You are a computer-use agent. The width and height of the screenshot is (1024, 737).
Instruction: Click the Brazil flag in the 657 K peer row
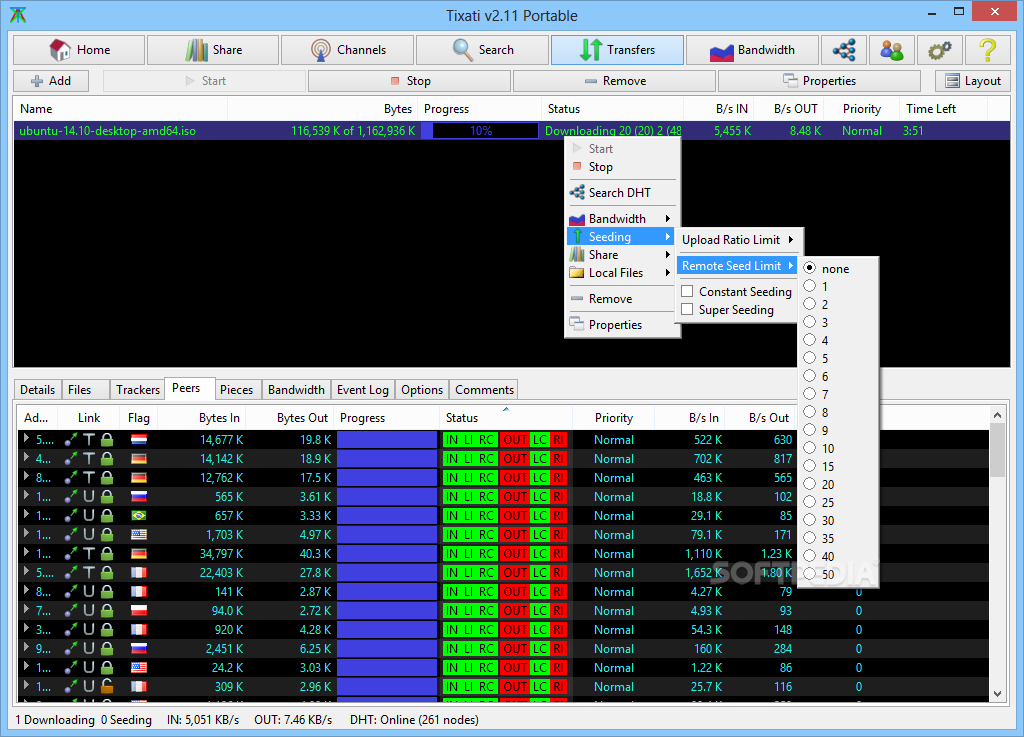point(138,516)
